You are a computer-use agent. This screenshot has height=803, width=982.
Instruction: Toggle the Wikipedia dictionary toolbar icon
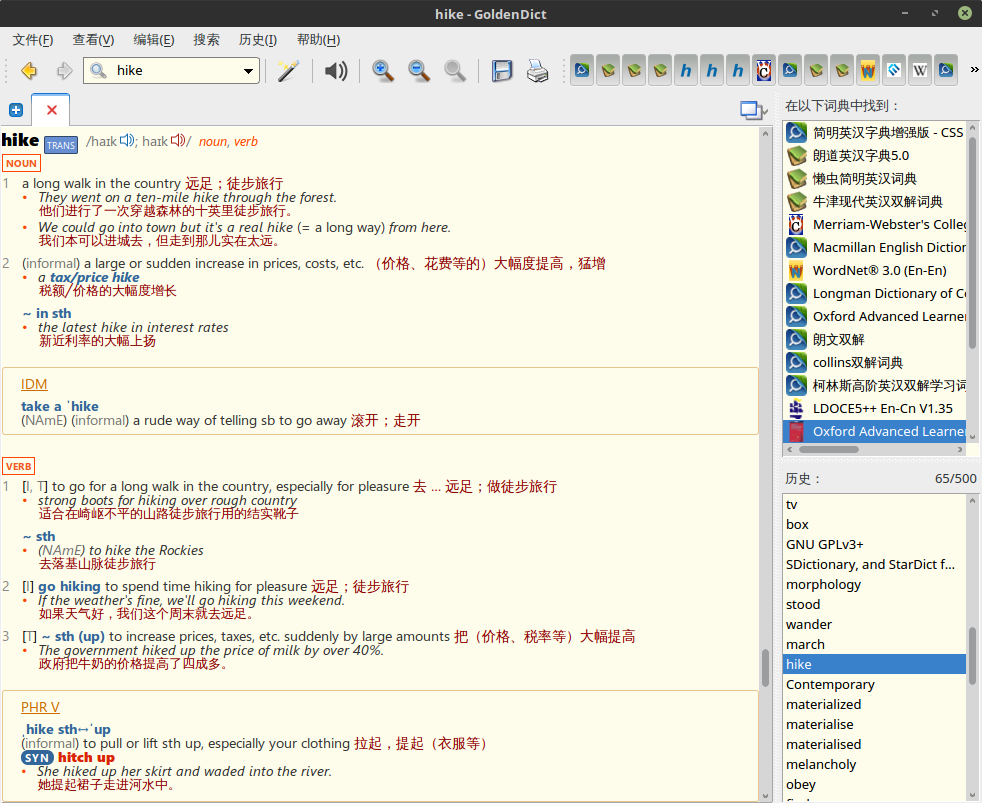[920, 71]
